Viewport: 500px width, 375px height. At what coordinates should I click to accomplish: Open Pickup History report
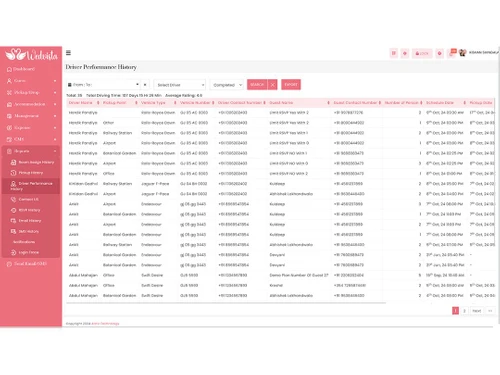pos(31,173)
